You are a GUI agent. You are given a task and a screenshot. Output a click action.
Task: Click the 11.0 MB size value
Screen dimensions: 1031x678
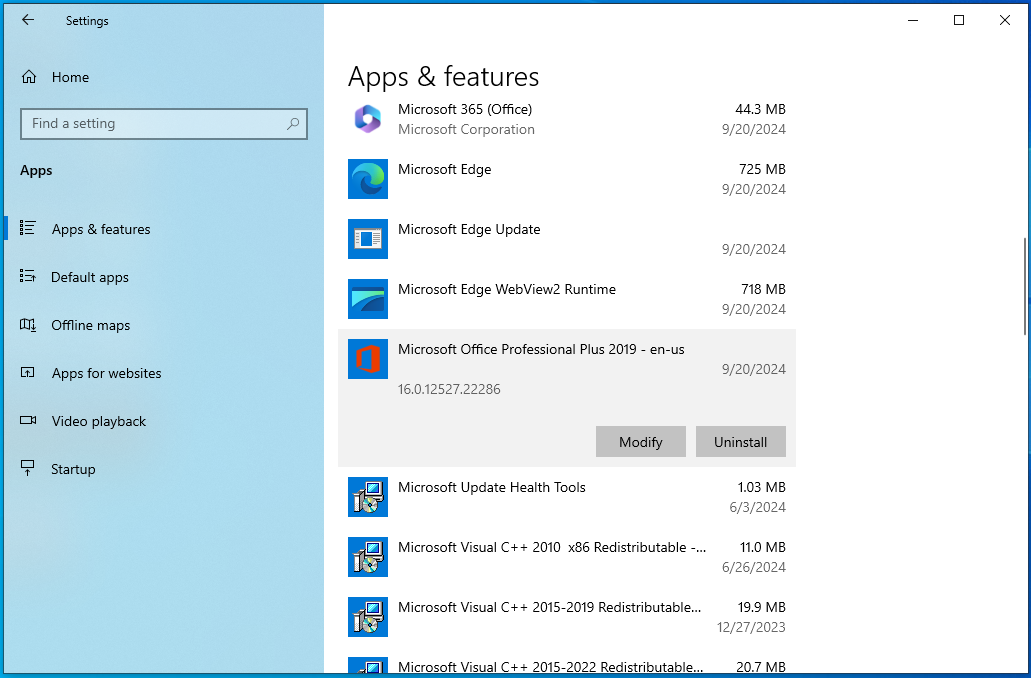(763, 547)
